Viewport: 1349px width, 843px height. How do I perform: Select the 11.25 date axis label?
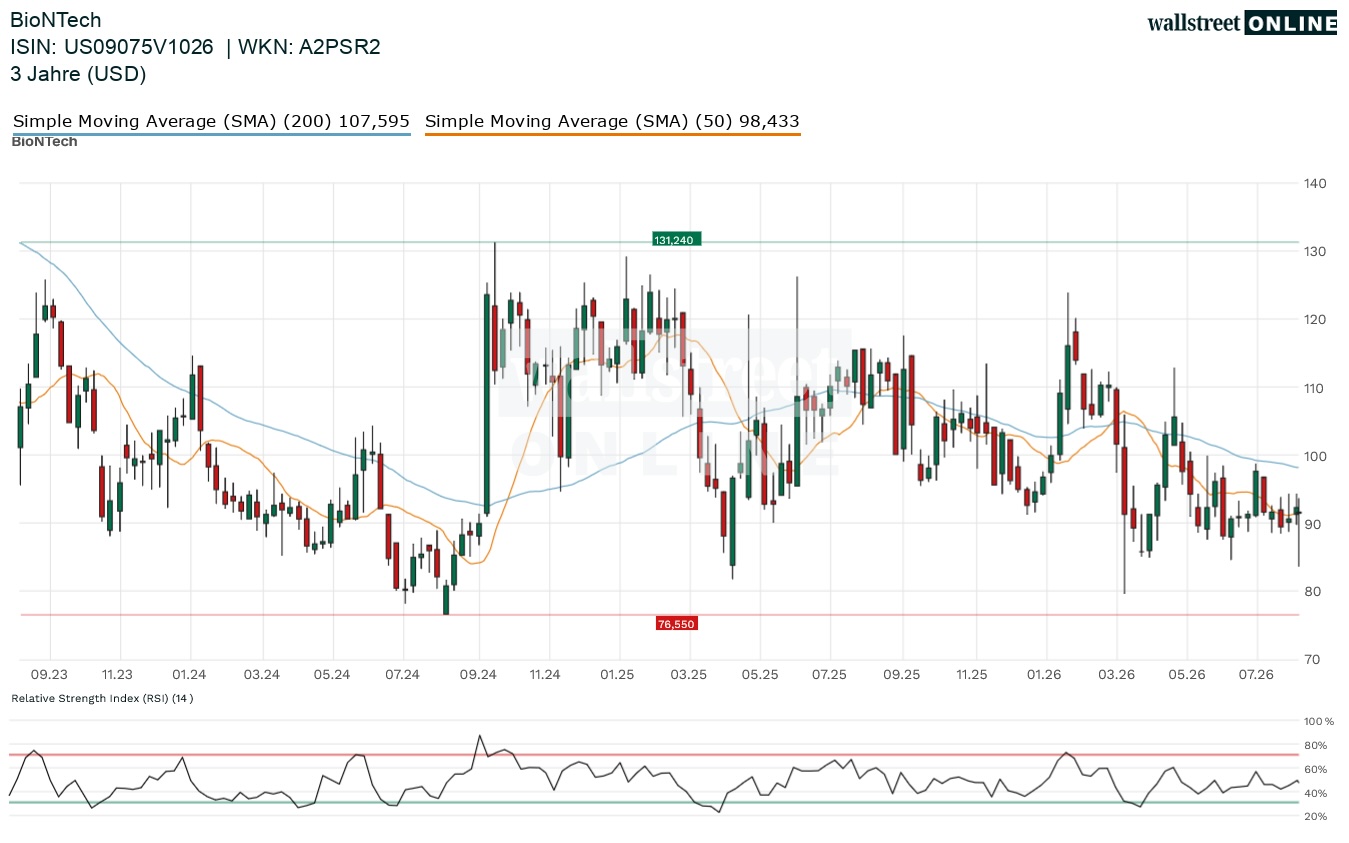click(x=971, y=675)
